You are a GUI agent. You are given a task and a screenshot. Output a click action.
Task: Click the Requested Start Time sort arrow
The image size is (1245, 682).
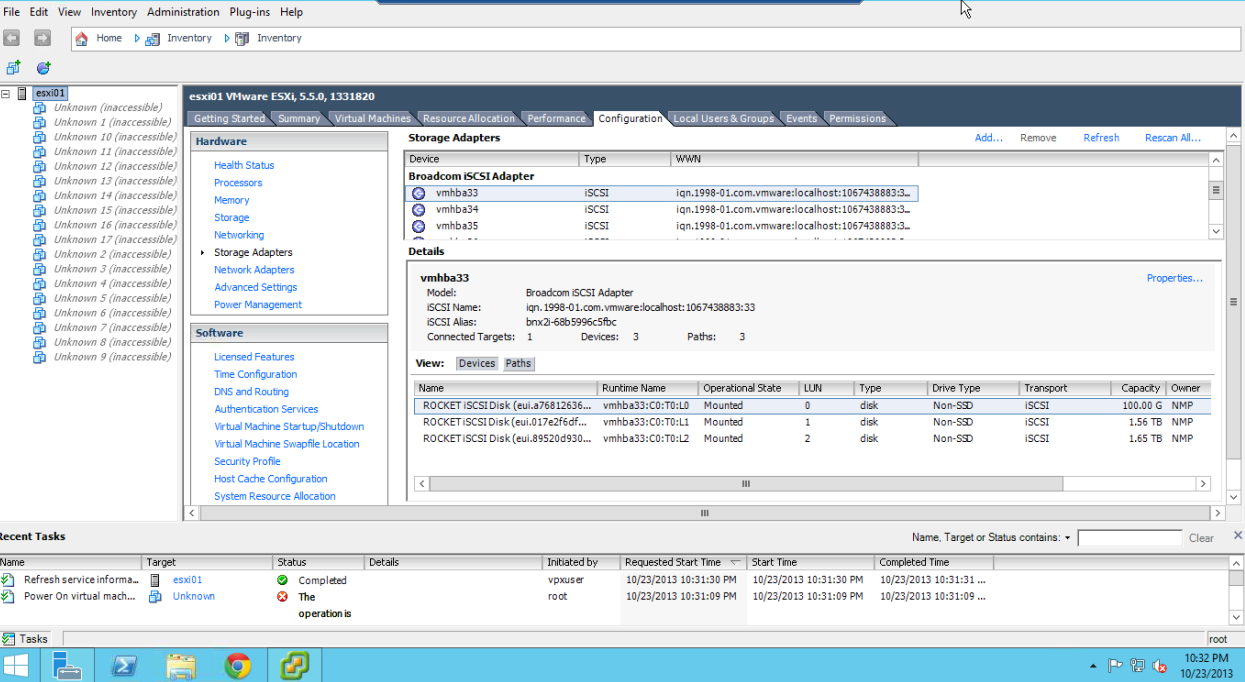735,563
